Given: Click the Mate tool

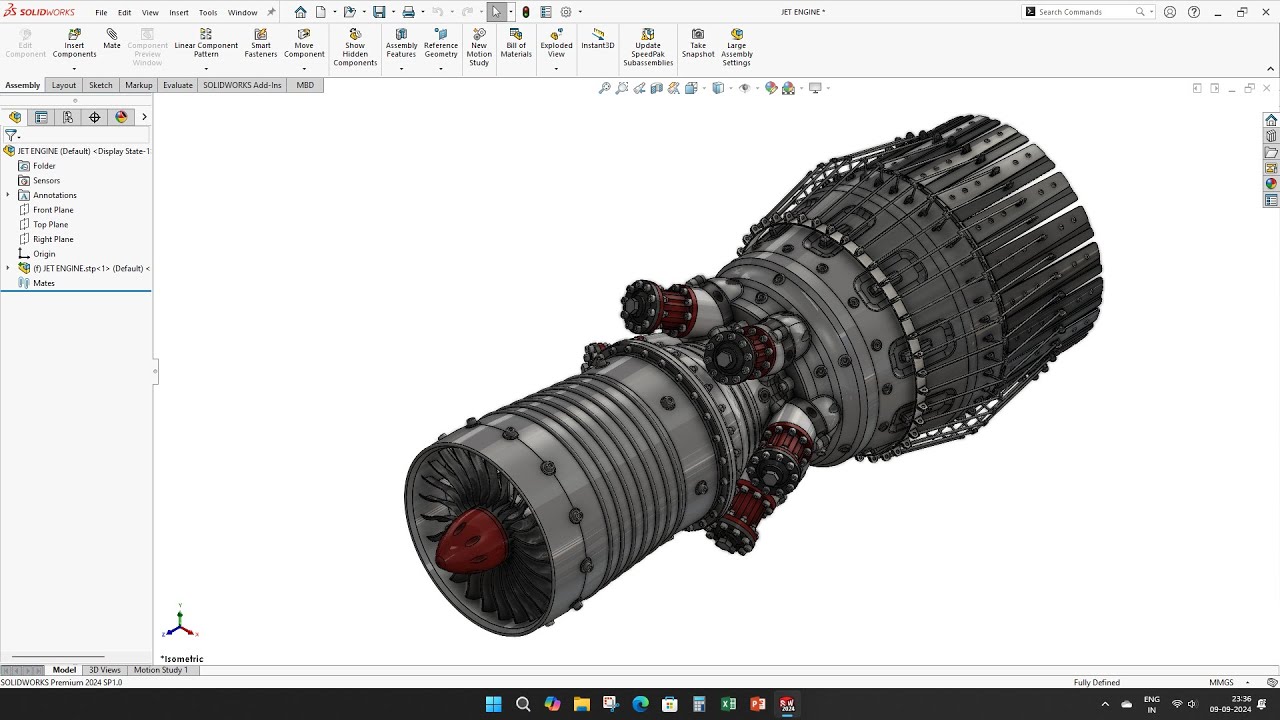Looking at the screenshot, I should pos(112,39).
